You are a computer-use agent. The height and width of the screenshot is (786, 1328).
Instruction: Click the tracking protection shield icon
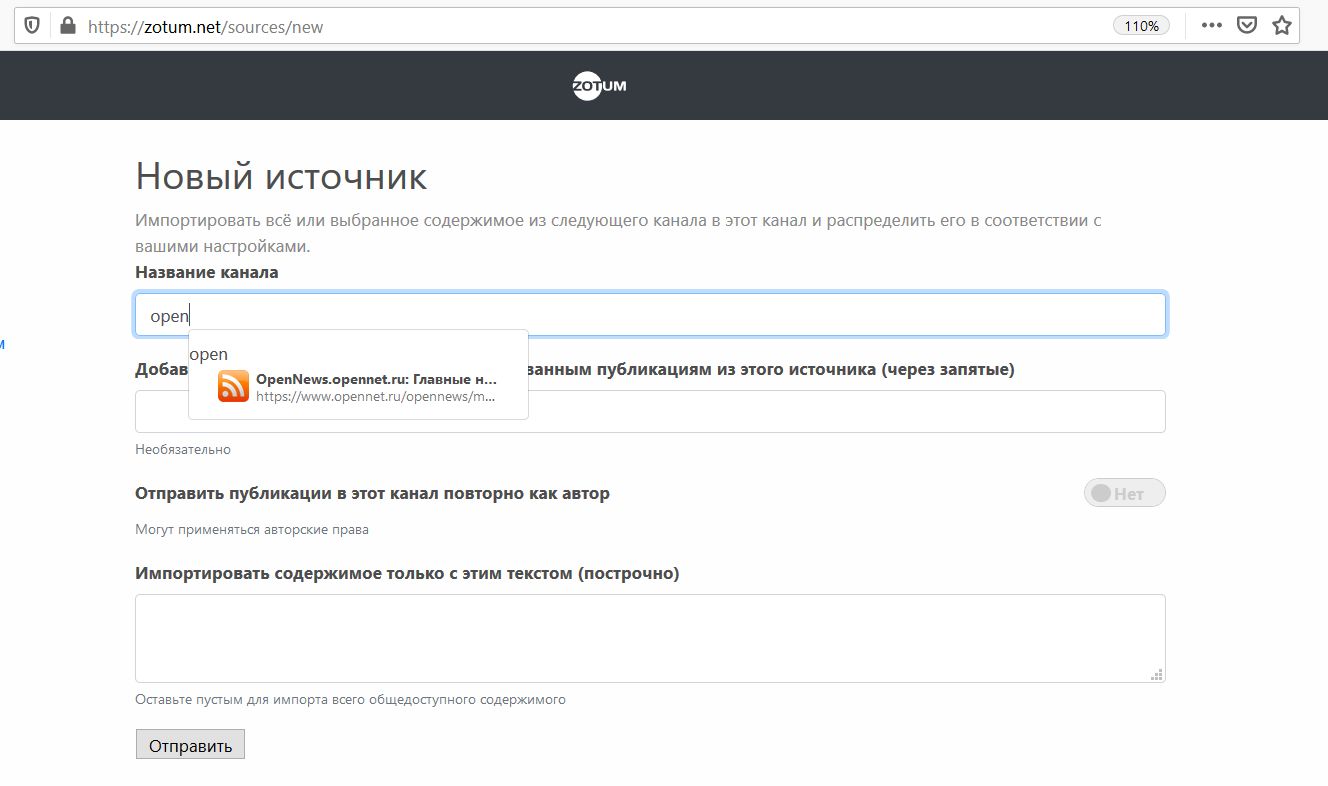pos(32,26)
